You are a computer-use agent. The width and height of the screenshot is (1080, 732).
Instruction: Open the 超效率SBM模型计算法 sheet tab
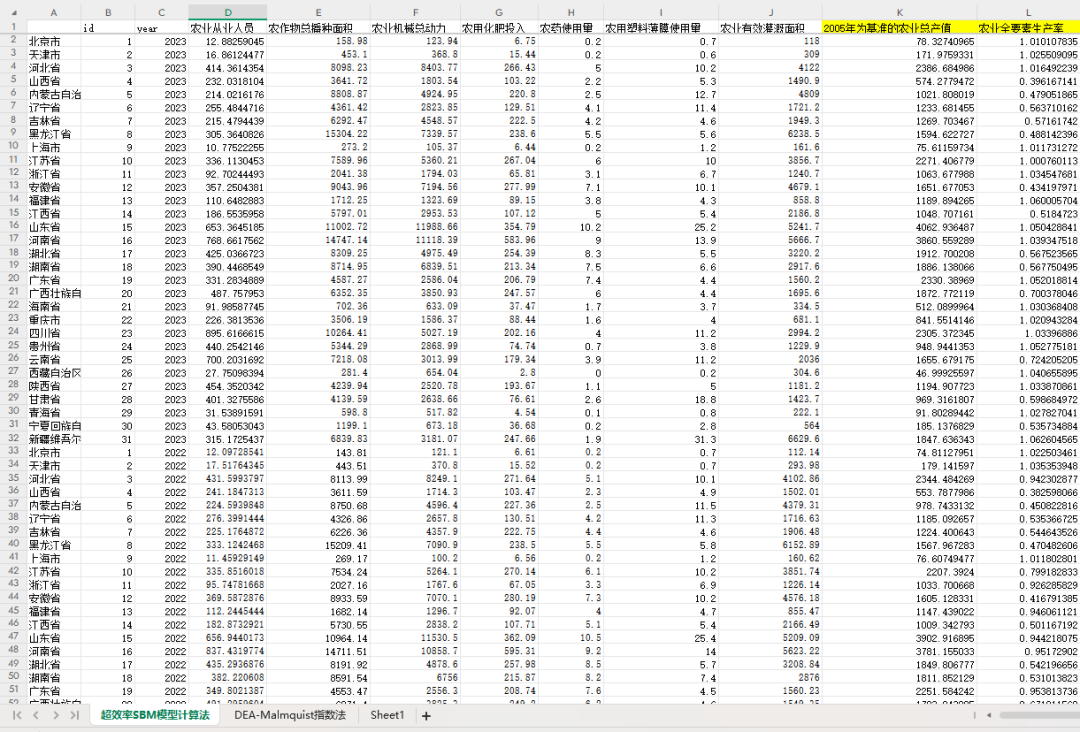pos(155,715)
